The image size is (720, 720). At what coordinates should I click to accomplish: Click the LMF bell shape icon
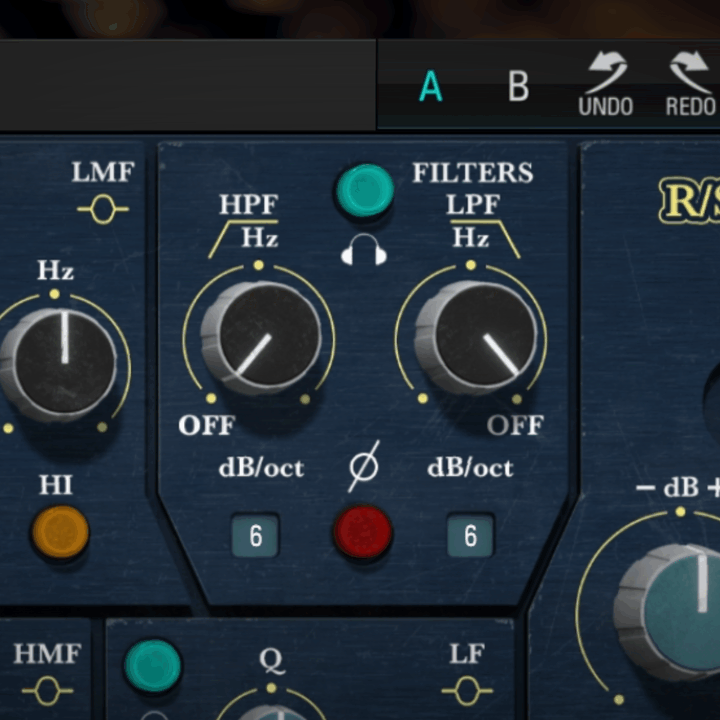[x=102, y=210]
